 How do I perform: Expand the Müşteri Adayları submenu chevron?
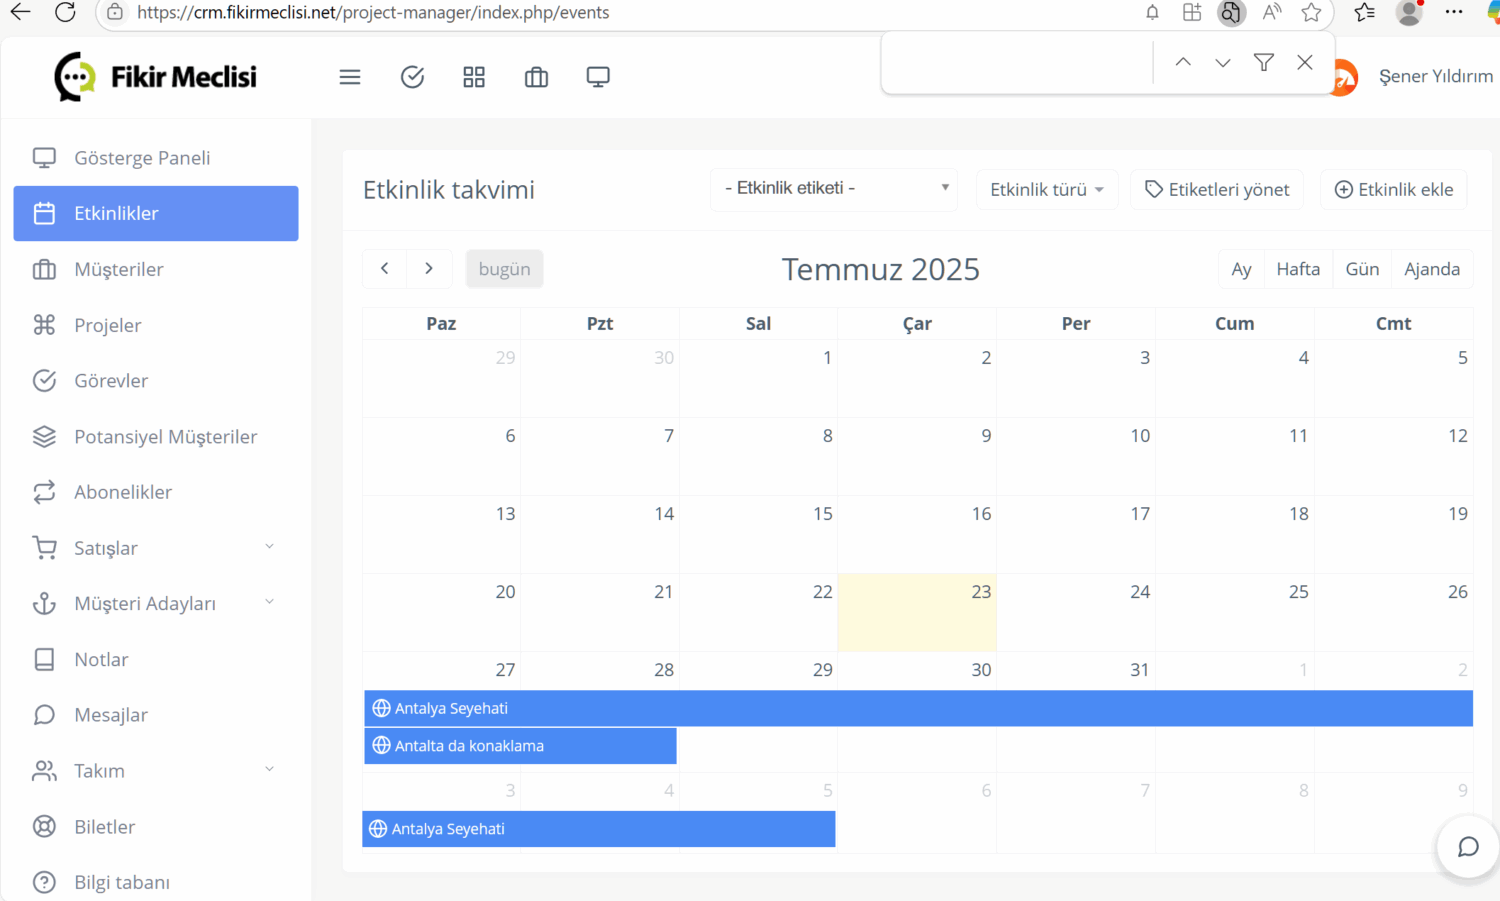click(269, 602)
